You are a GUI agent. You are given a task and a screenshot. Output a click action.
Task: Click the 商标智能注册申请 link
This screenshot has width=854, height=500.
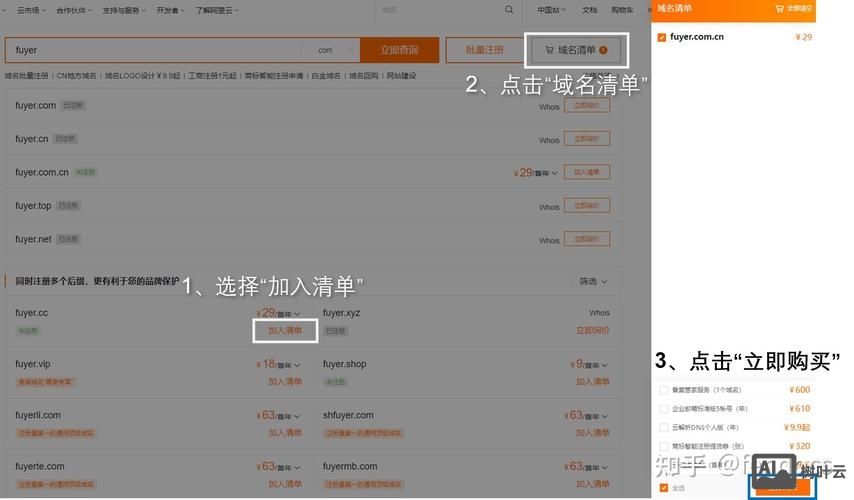tap(274, 76)
